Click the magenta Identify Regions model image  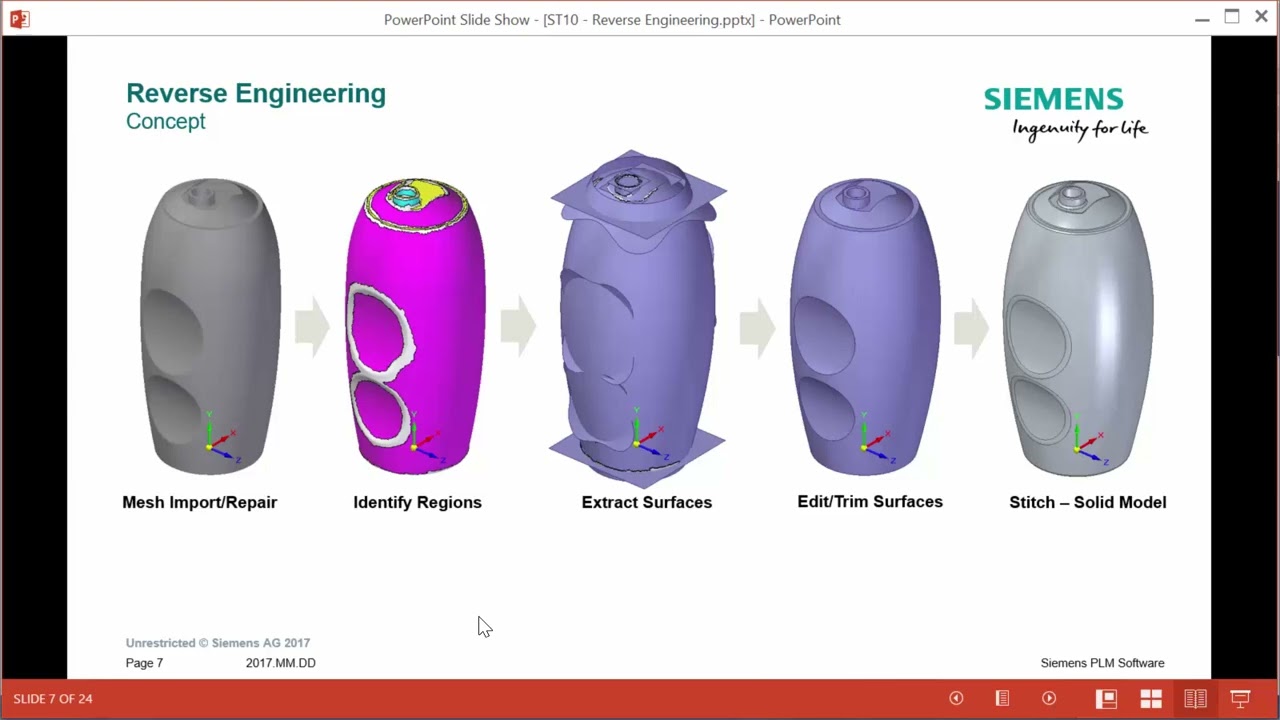pyautogui.click(x=415, y=326)
